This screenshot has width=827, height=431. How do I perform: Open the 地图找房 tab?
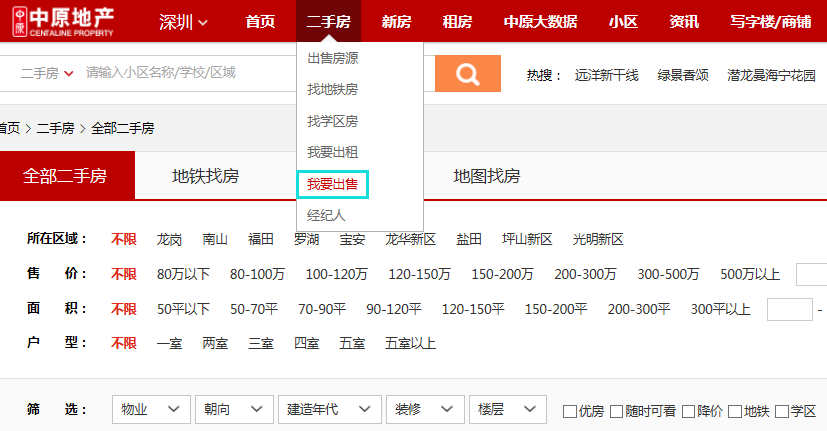click(487, 177)
